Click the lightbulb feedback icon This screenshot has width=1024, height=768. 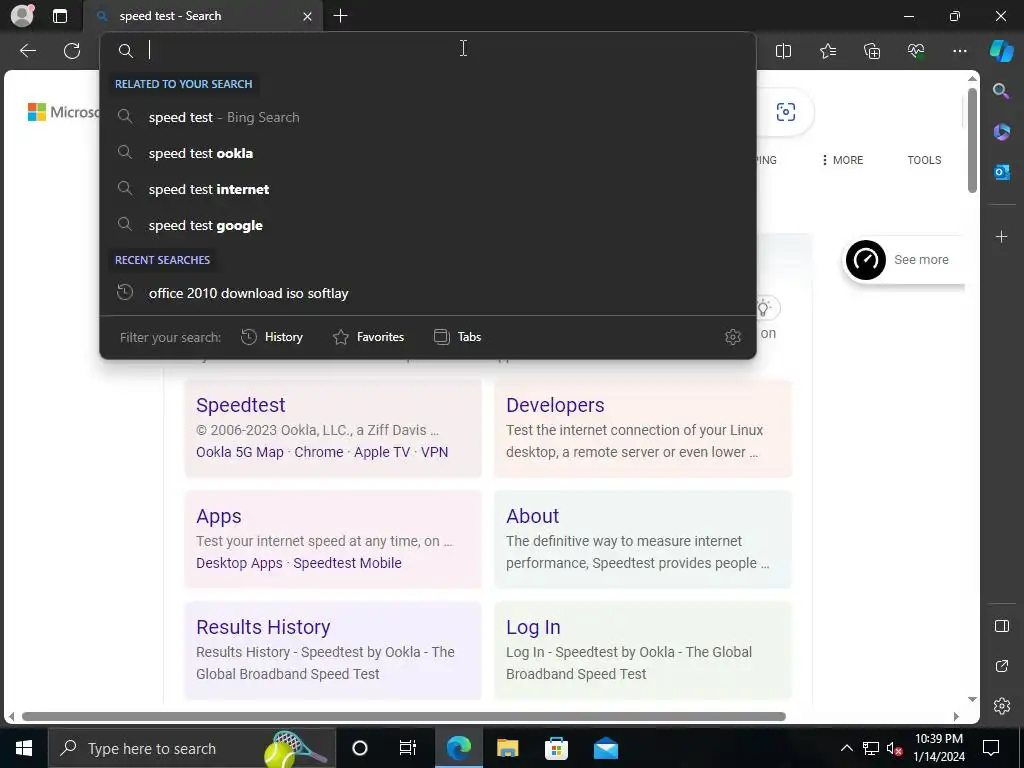[763, 308]
